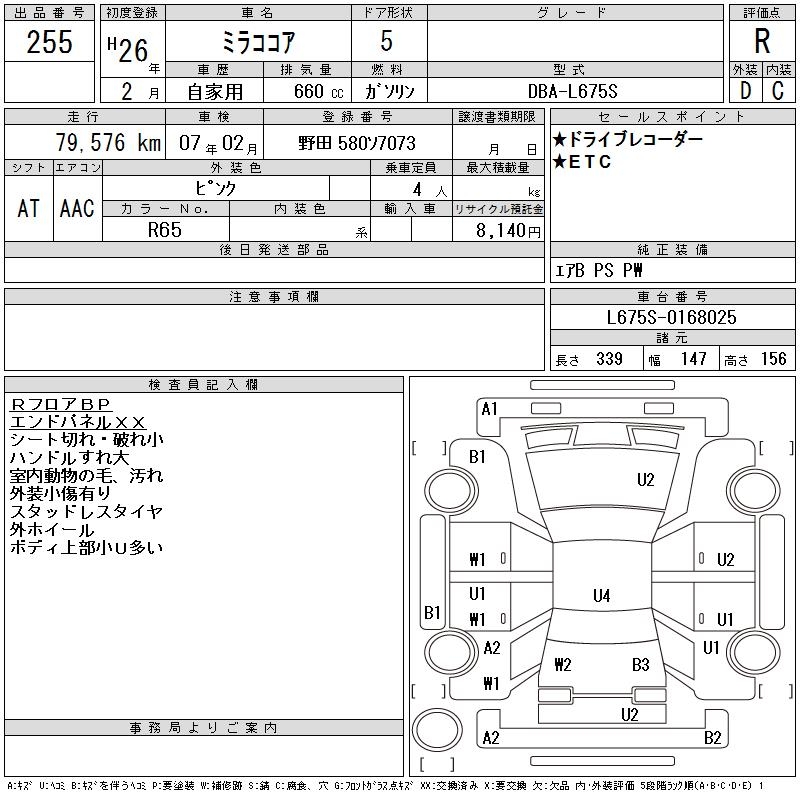
Task: Click the inspector note RフロアBP
Action: point(60,404)
